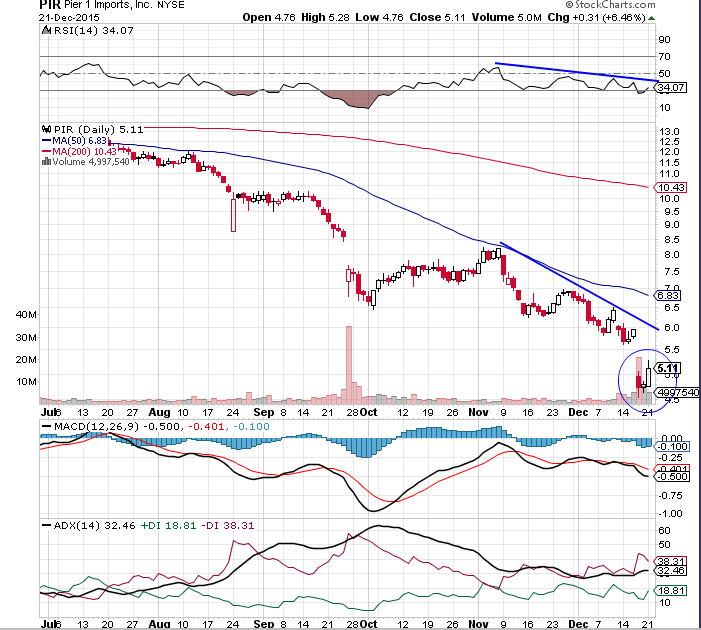701x630 pixels.
Task: Click the boxed 4997540 volume label on the right
Action: pyautogui.click(x=677, y=393)
